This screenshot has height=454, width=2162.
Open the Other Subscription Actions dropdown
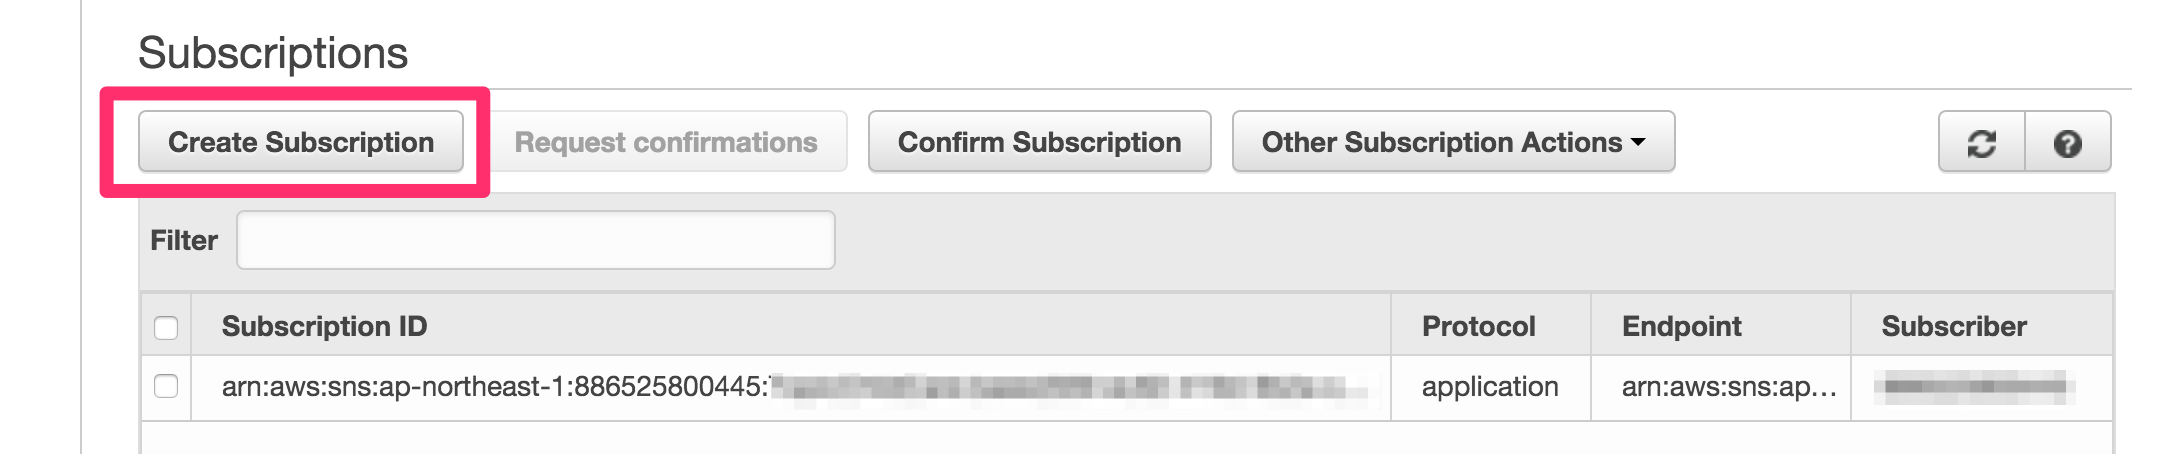point(1453,142)
